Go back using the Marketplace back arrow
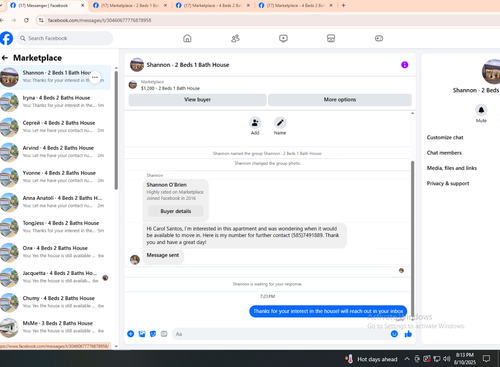This screenshot has width=500, height=367. tap(5, 58)
